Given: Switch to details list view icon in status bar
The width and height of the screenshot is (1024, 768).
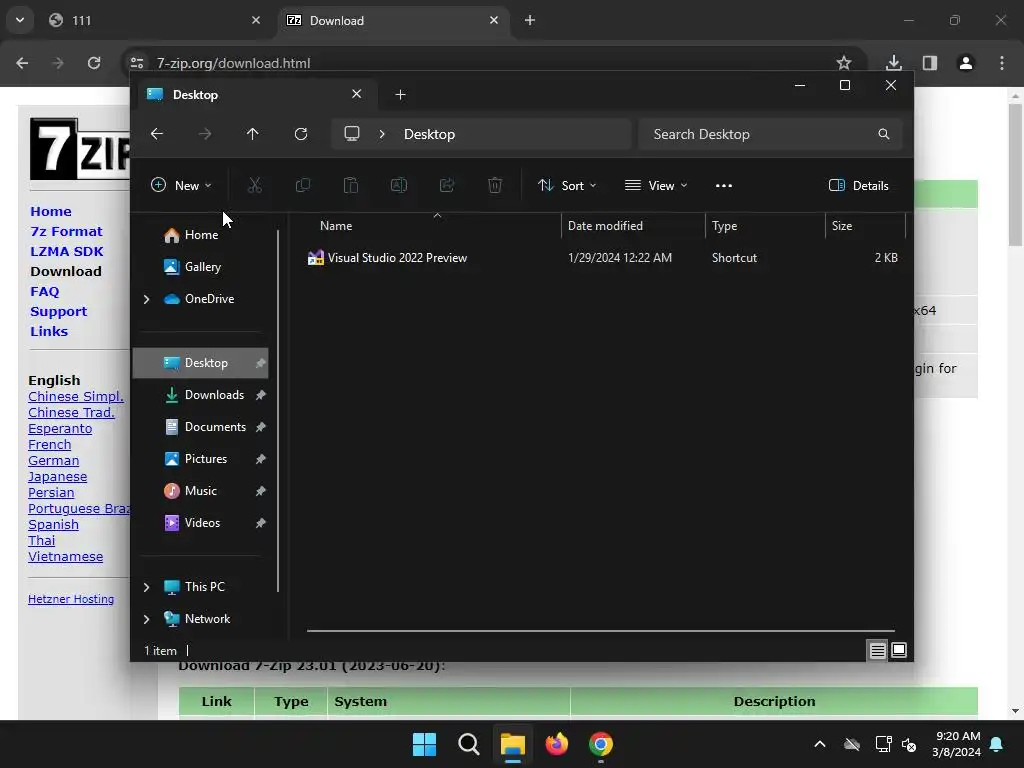Looking at the screenshot, I should [877, 650].
